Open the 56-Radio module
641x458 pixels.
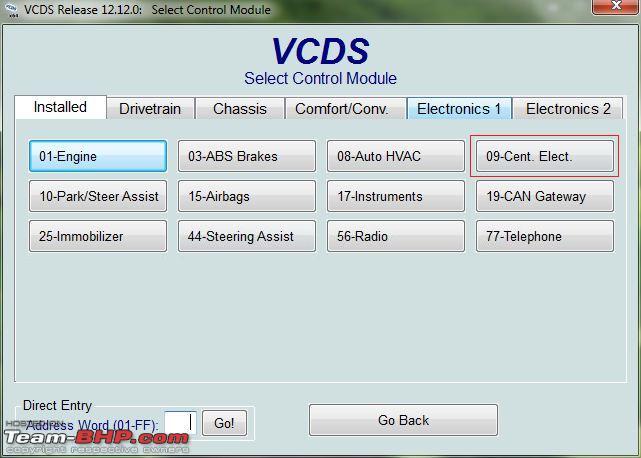point(396,236)
